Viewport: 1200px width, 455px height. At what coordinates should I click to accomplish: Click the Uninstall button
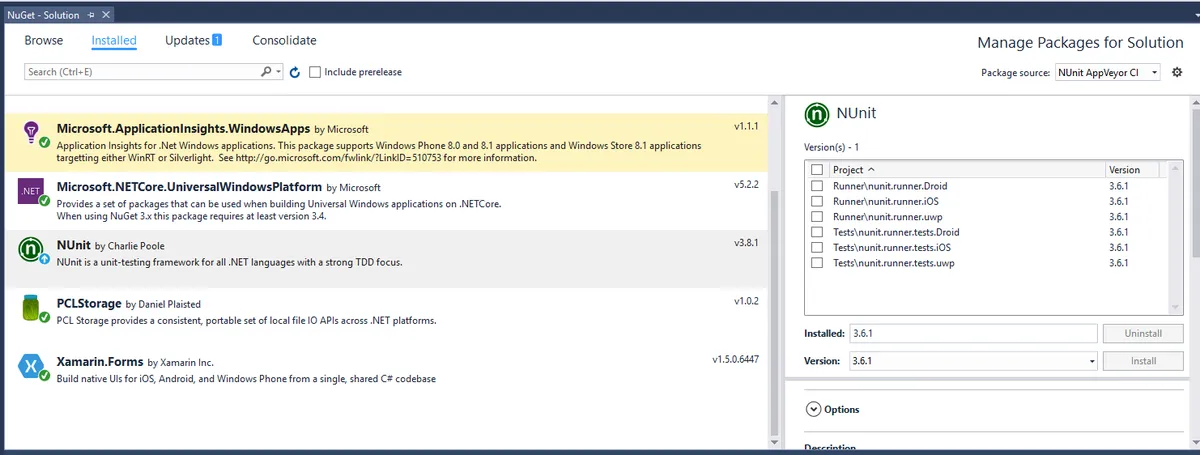click(1142, 334)
